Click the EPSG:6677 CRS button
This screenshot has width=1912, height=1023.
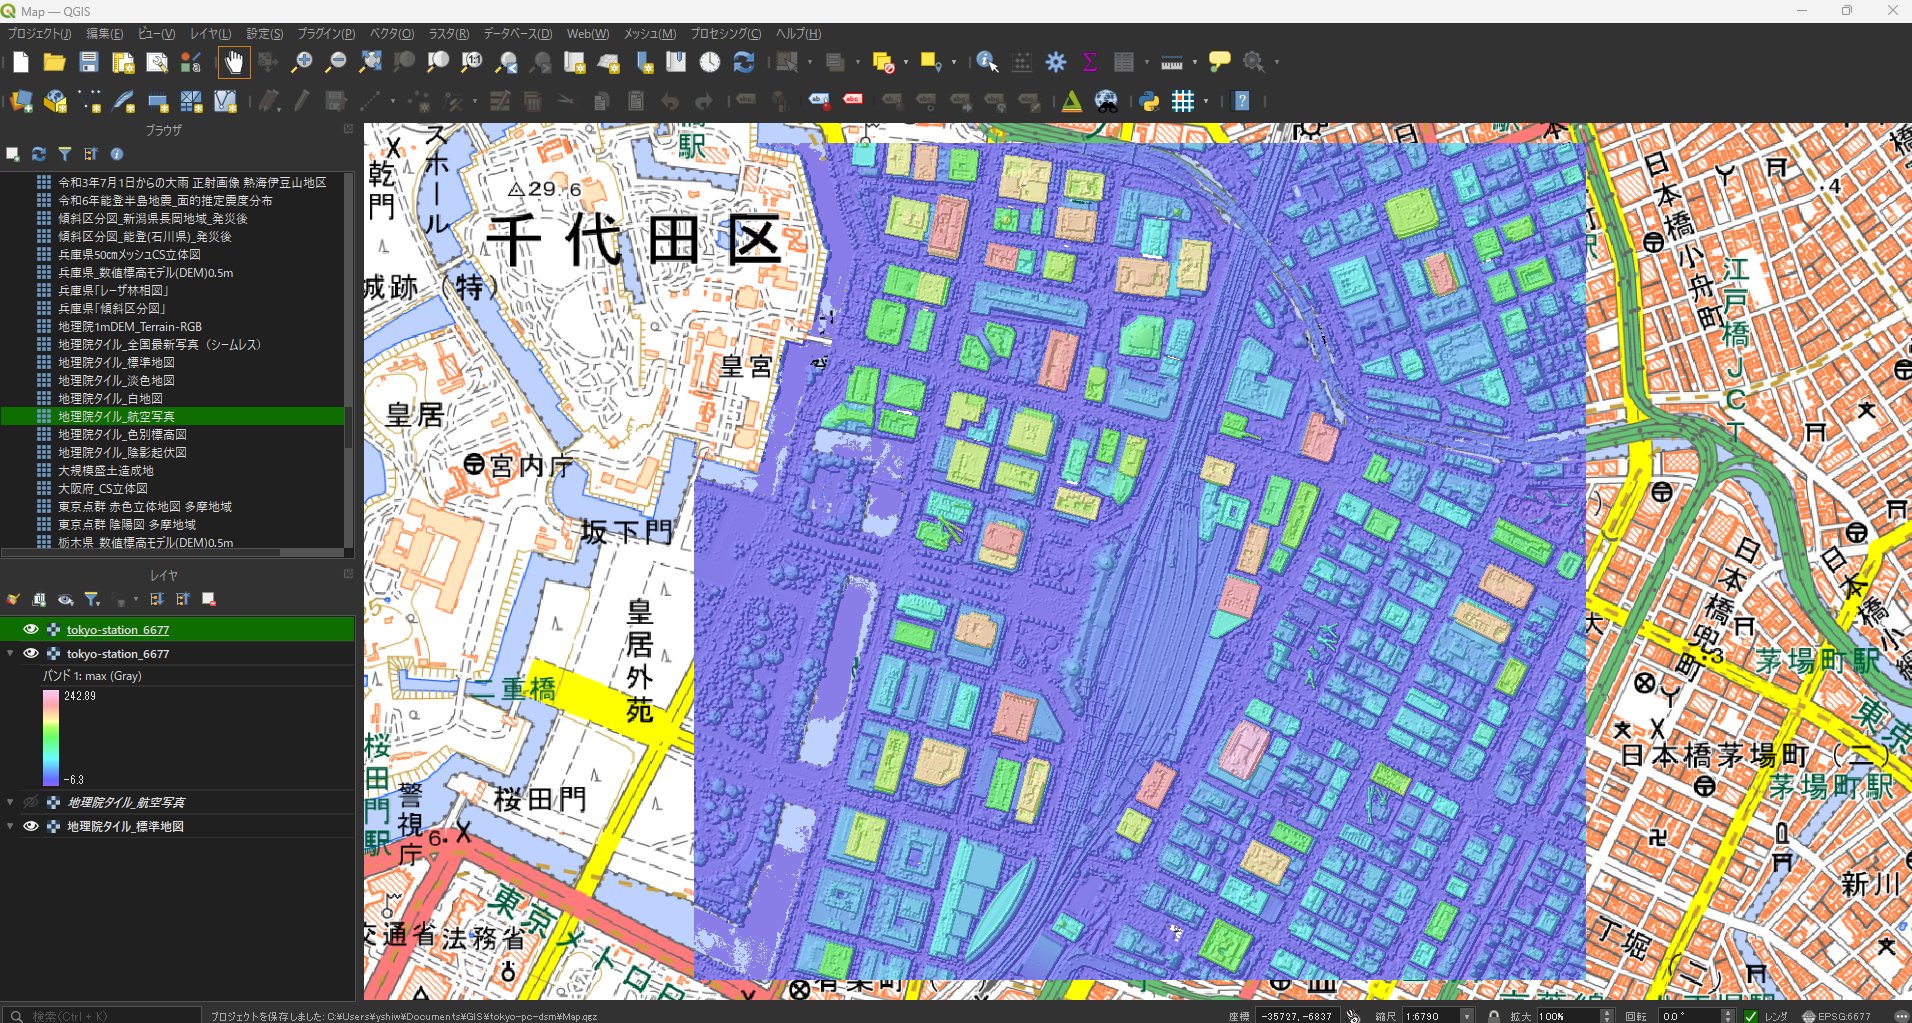(x=1836, y=1016)
